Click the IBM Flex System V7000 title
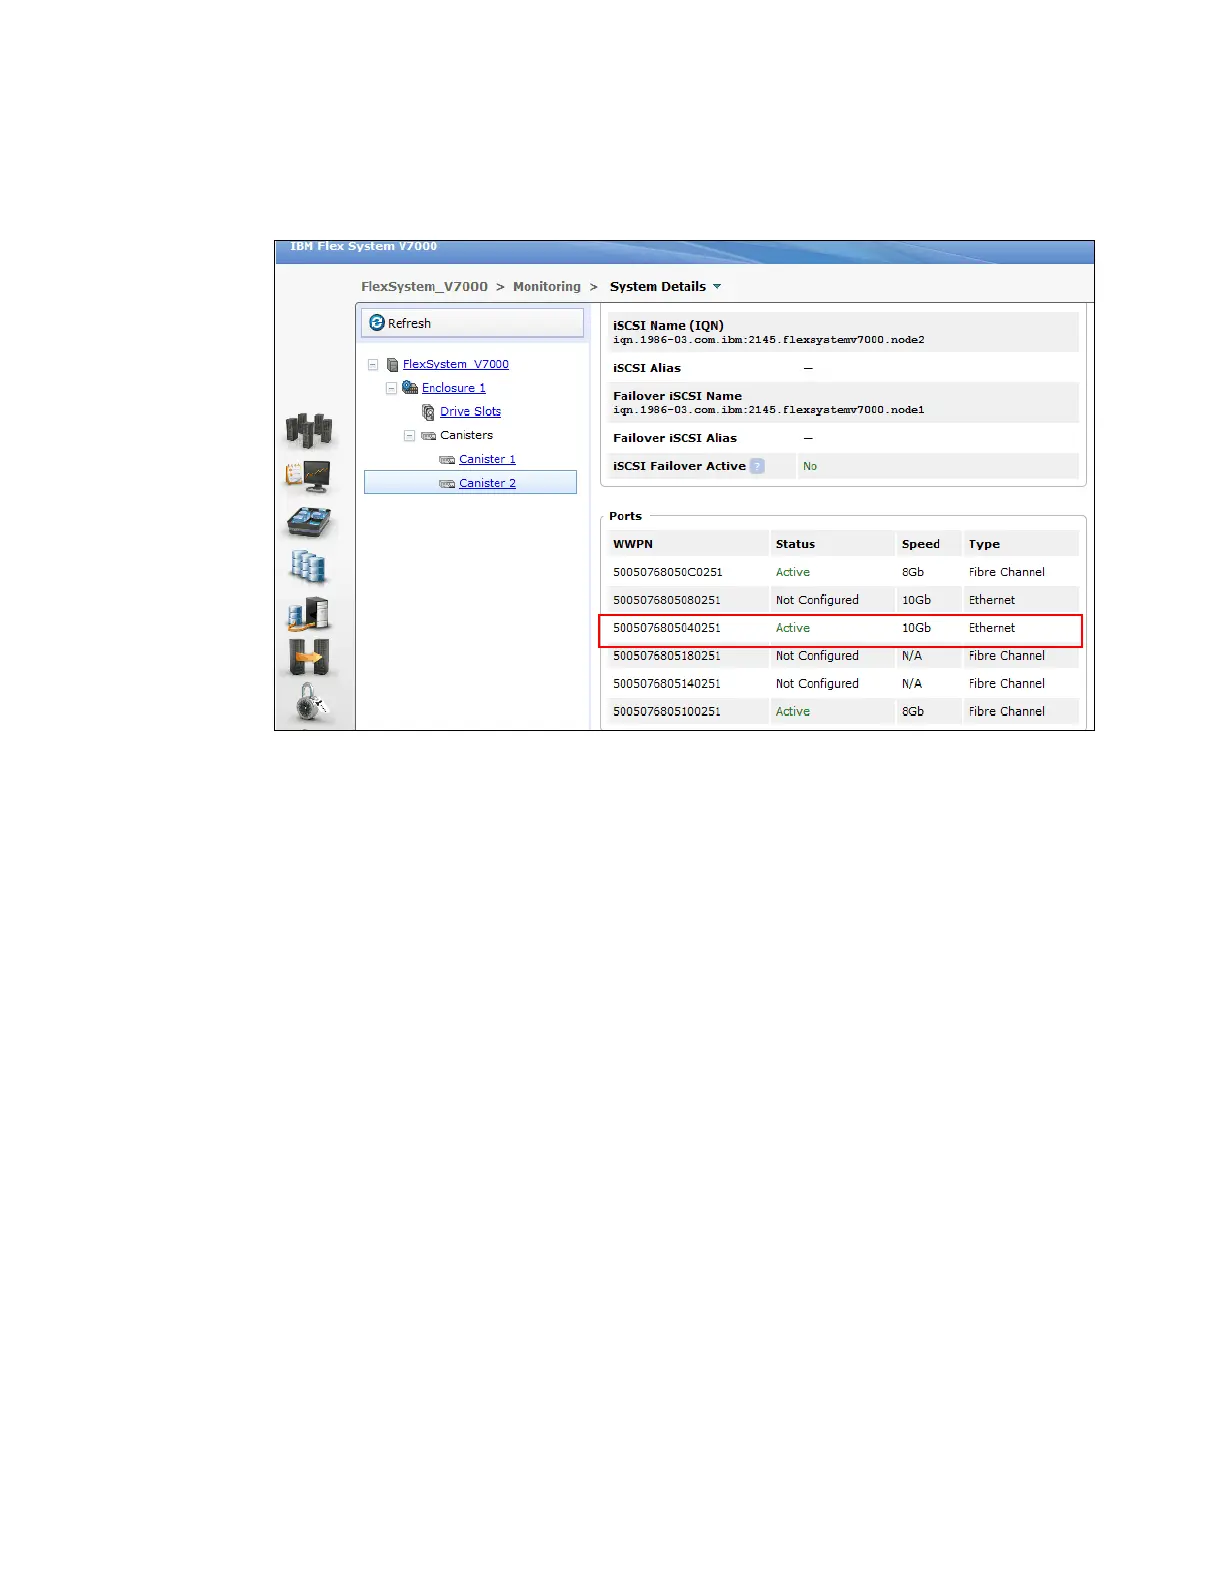 (x=364, y=246)
